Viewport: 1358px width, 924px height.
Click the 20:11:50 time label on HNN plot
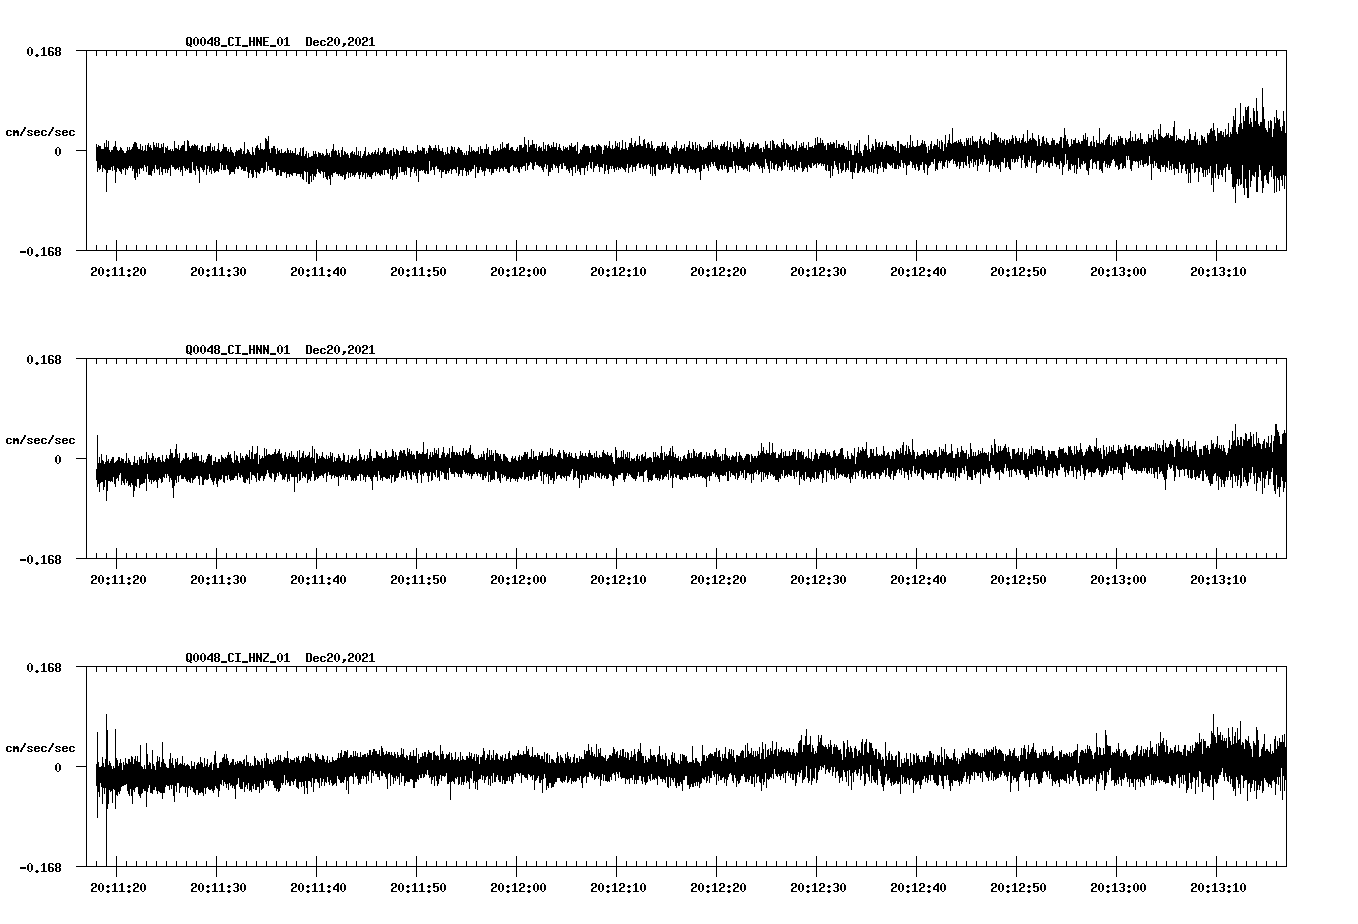pyautogui.click(x=418, y=580)
